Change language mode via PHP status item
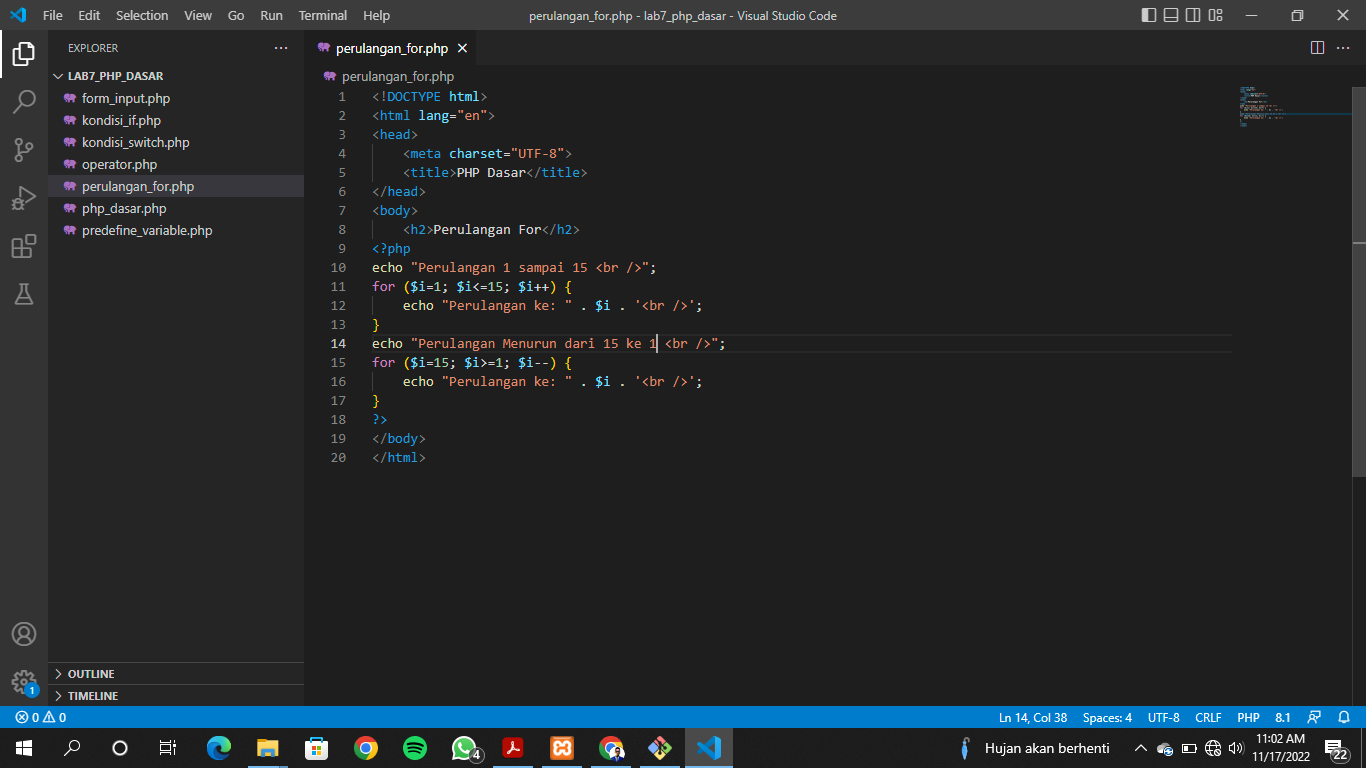The height and width of the screenshot is (768, 1366). [1248, 717]
